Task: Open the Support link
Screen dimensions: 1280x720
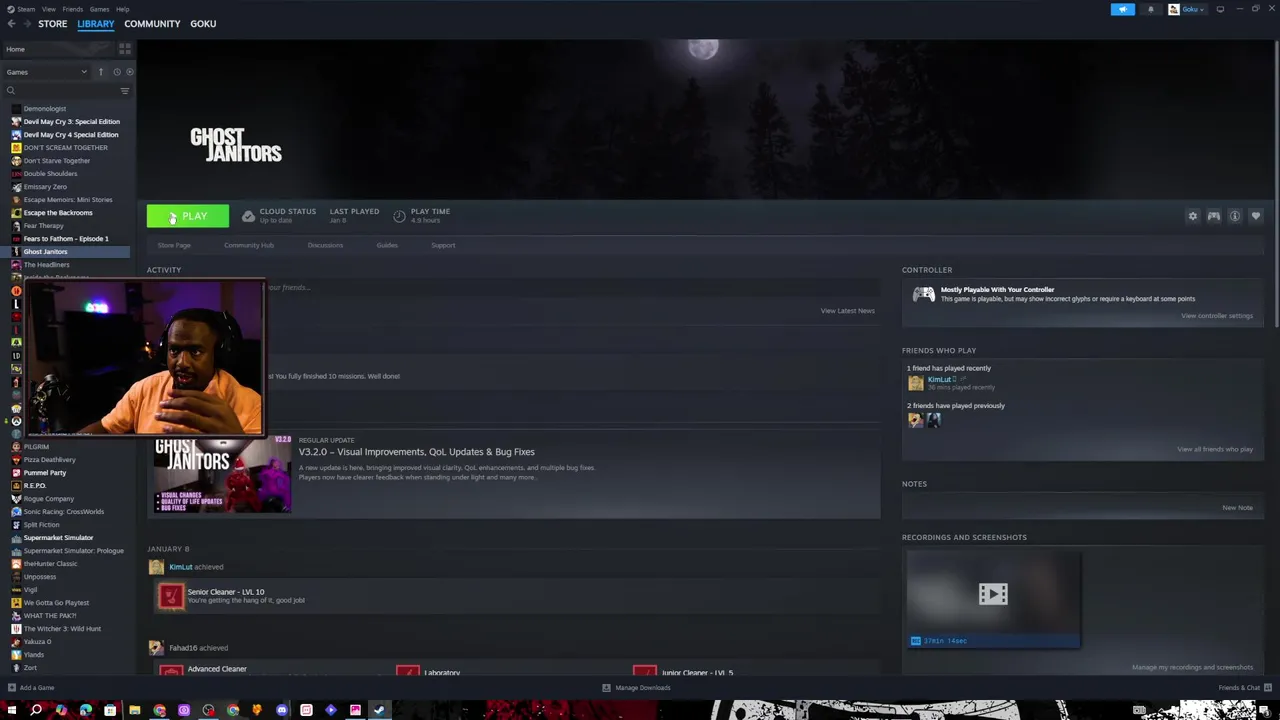Action: click(x=443, y=245)
